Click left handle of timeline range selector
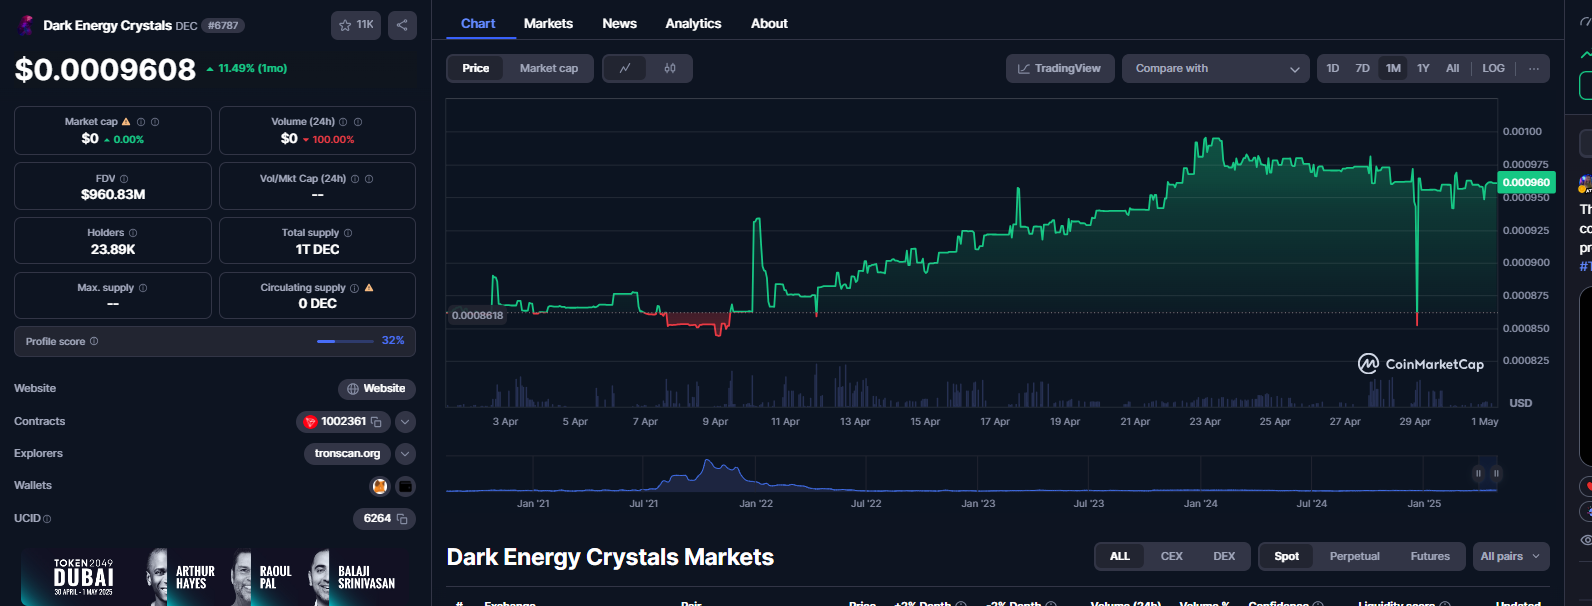 point(1478,473)
